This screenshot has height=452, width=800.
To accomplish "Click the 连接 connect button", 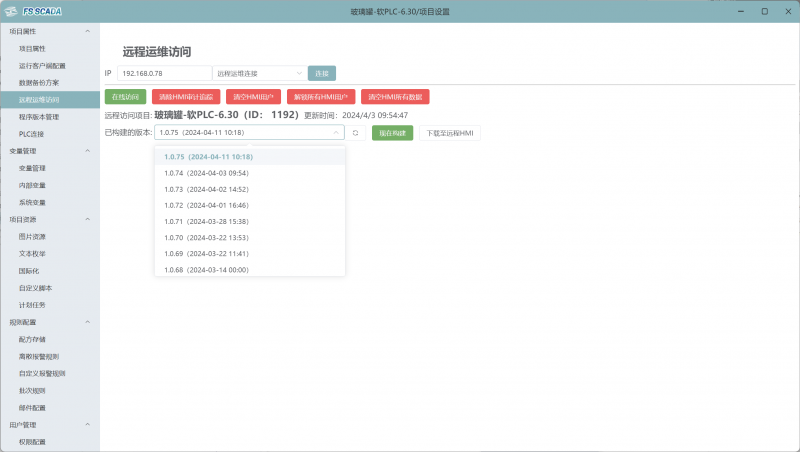I will pos(321,73).
